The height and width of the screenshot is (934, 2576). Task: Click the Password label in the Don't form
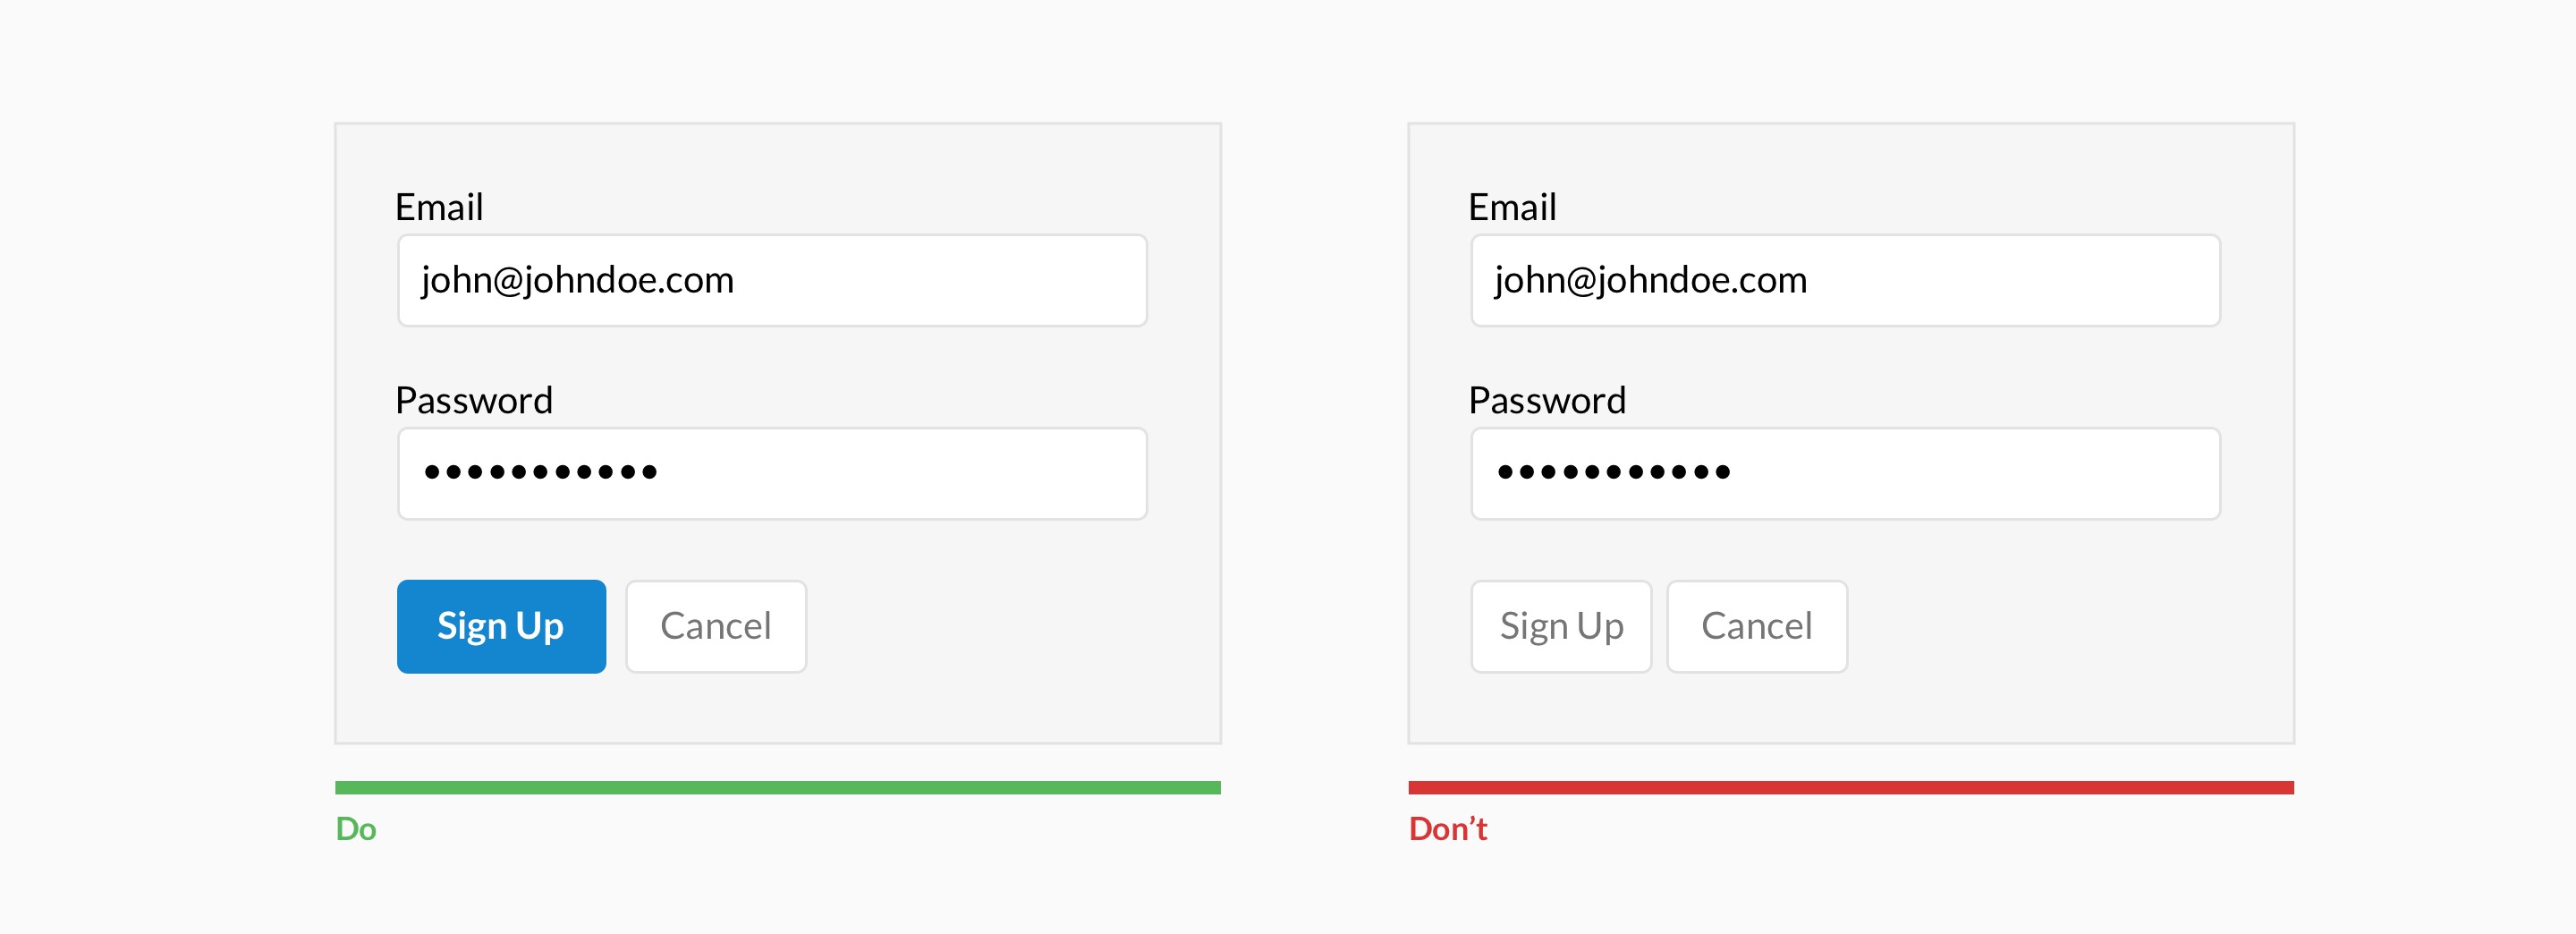(1547, 400)
